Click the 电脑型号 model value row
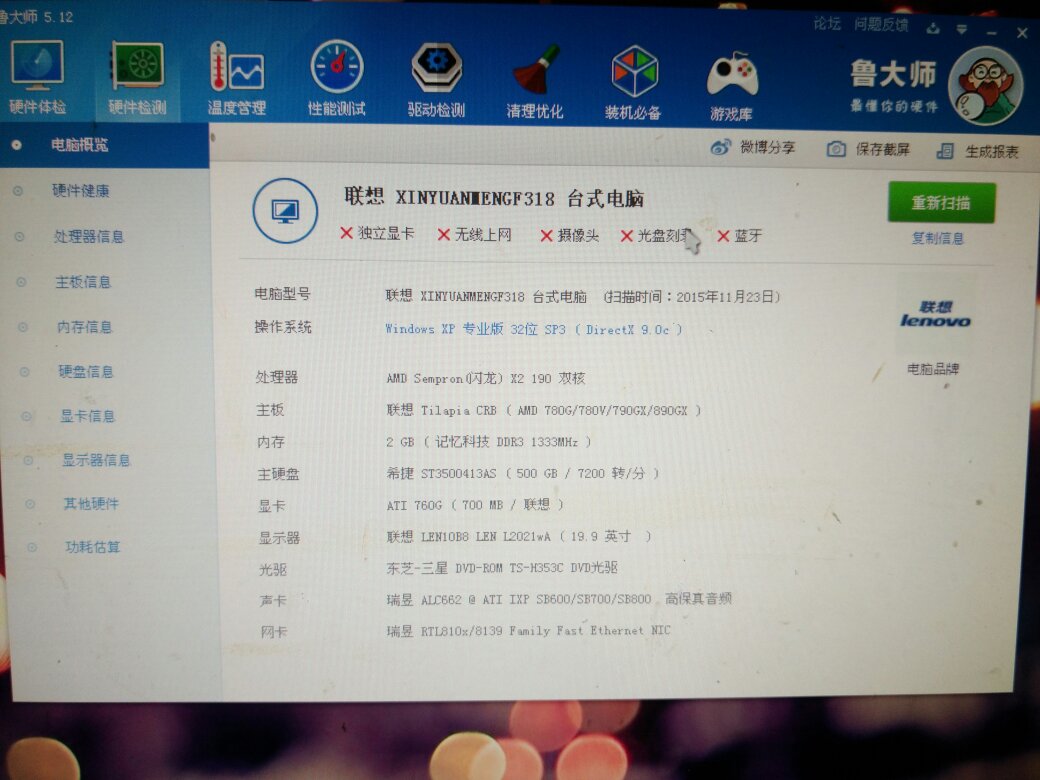This screenshot has height=780, width=1040. coord(582,296)
